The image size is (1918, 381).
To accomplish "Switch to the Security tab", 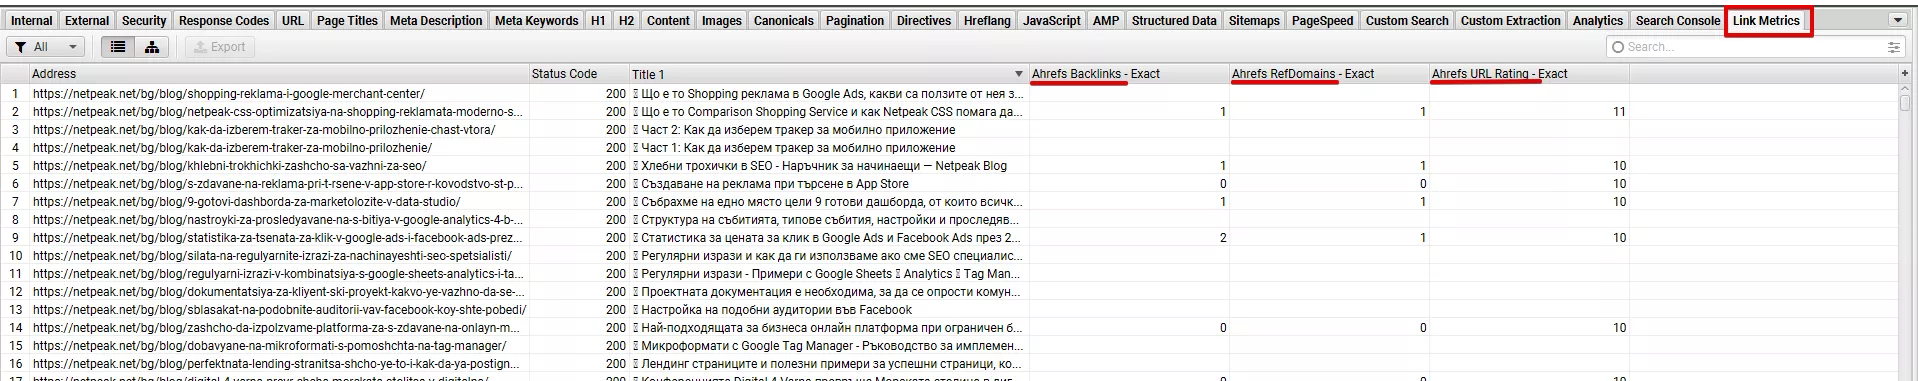I will pyautogui.click(x=144, y=20).
